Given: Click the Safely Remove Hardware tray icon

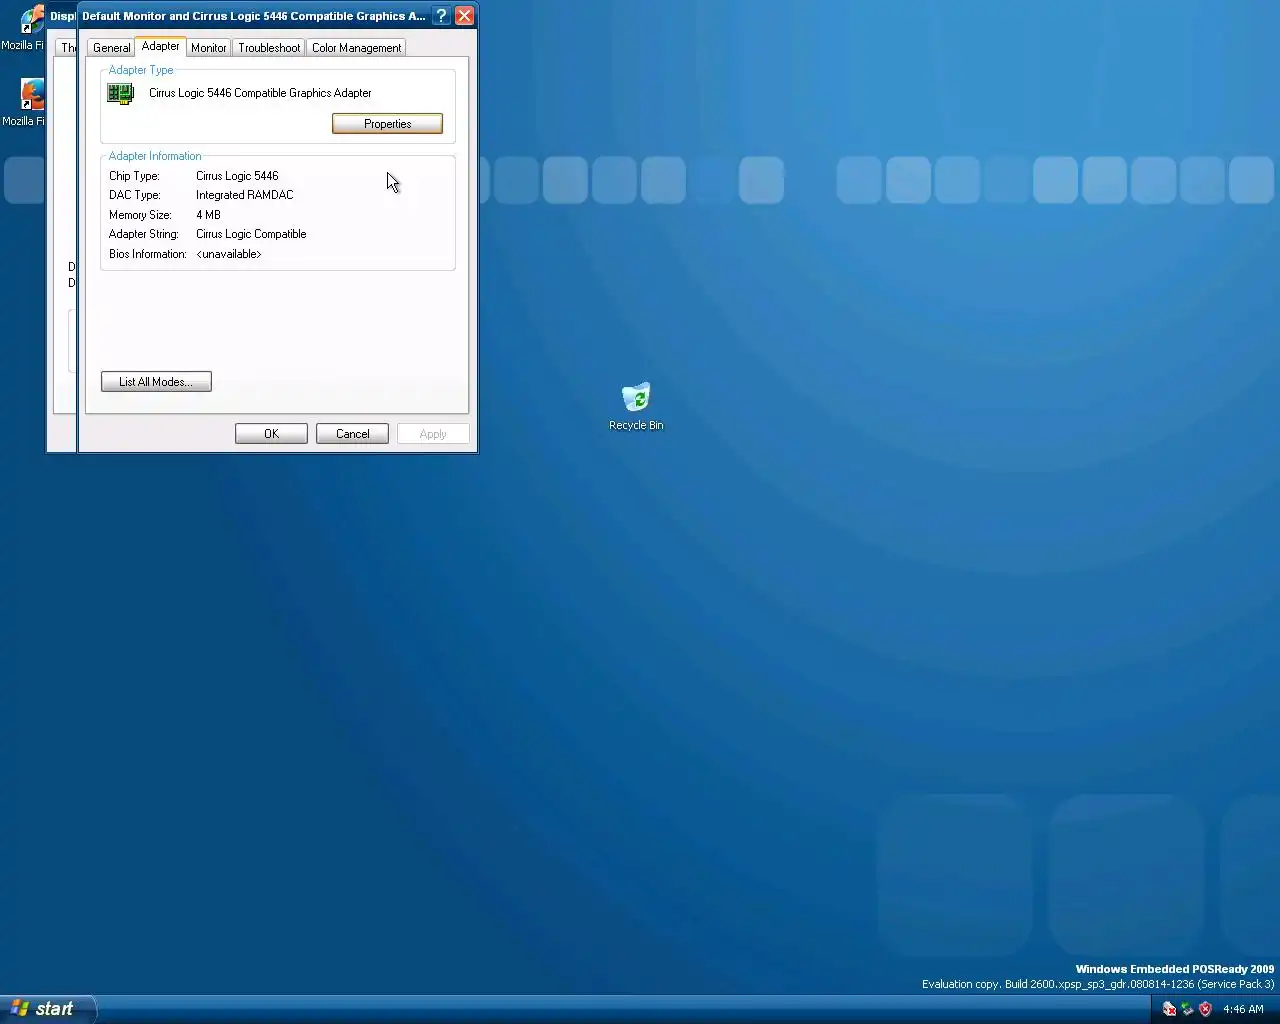Looking at the screenshot, I should tap(1187, 1009).
